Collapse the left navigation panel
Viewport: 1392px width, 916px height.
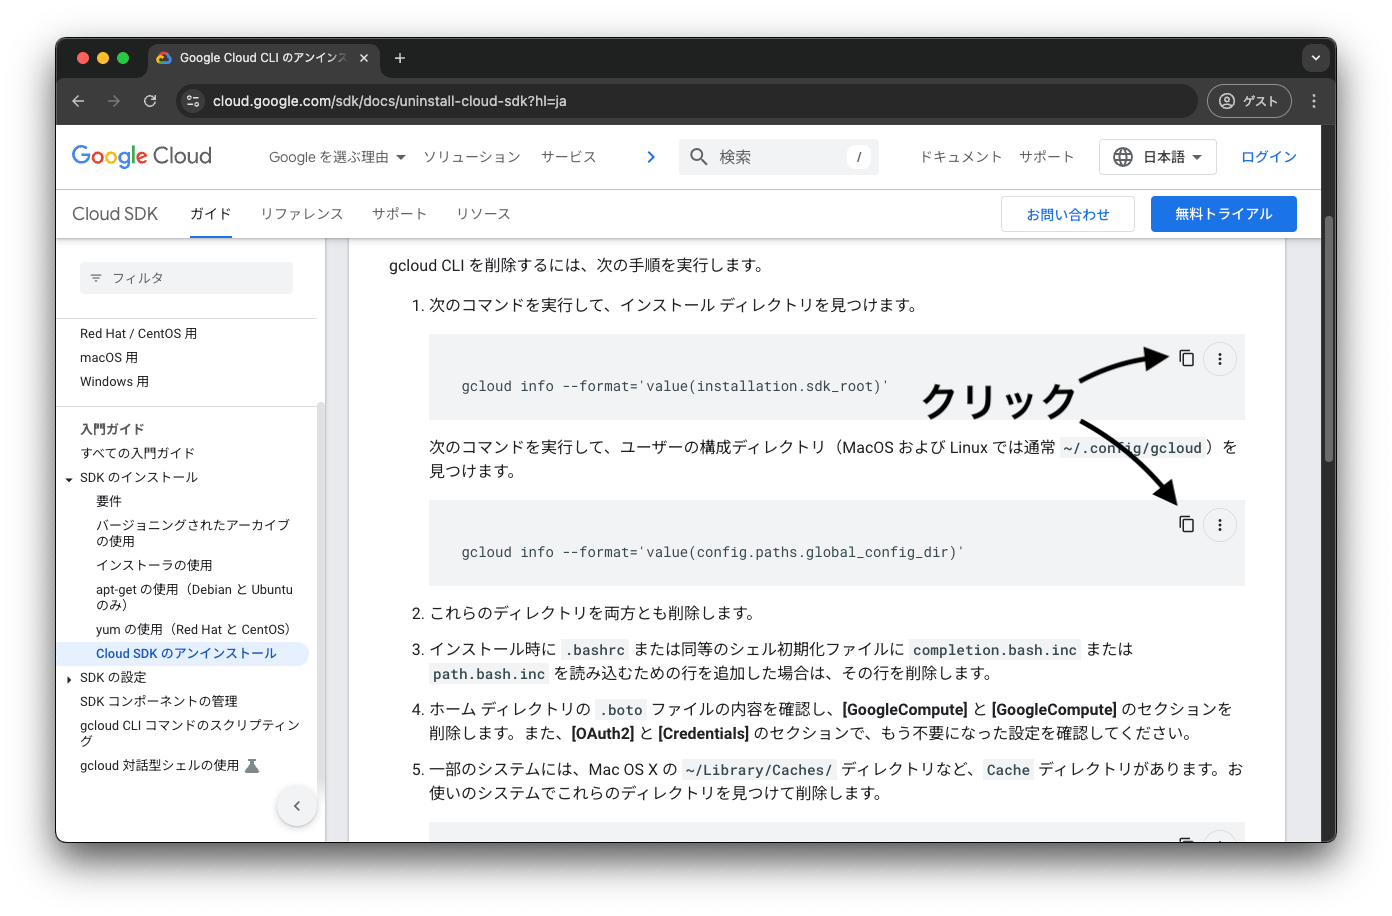point(296,806)
